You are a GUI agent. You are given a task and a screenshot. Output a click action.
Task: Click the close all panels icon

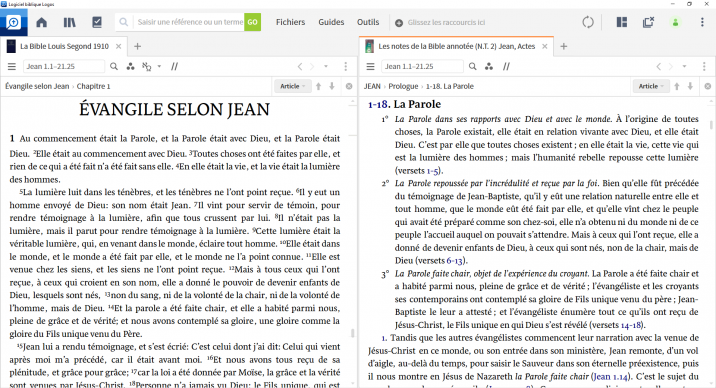(x=648, y=22)
